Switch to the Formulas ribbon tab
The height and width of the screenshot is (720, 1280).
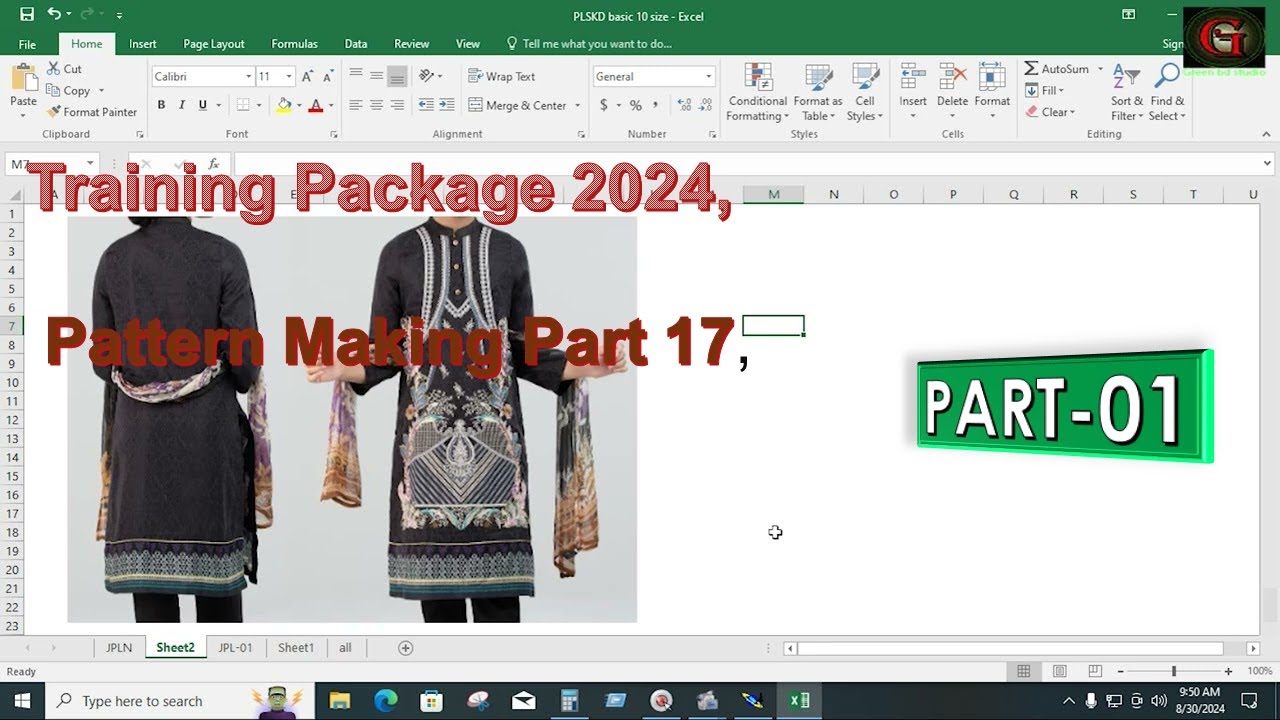click(294, 44)
